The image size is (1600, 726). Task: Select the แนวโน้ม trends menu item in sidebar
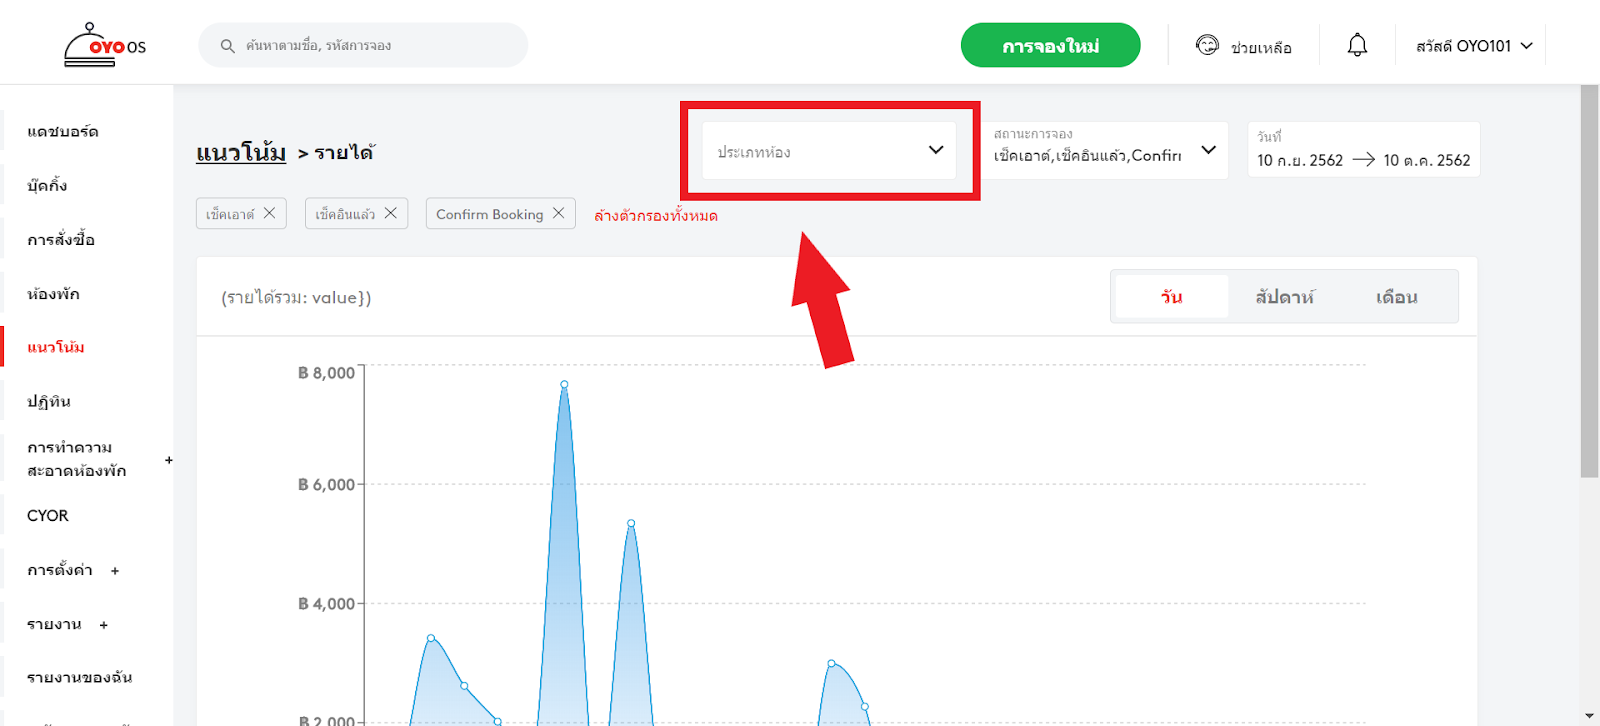click(56, 347)
